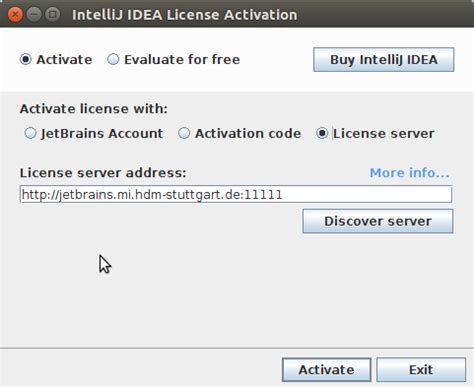Click the IntelliJ IDEA License Activation title
Image resolution: width=474 pixels, height=387 pixels.
185,15
